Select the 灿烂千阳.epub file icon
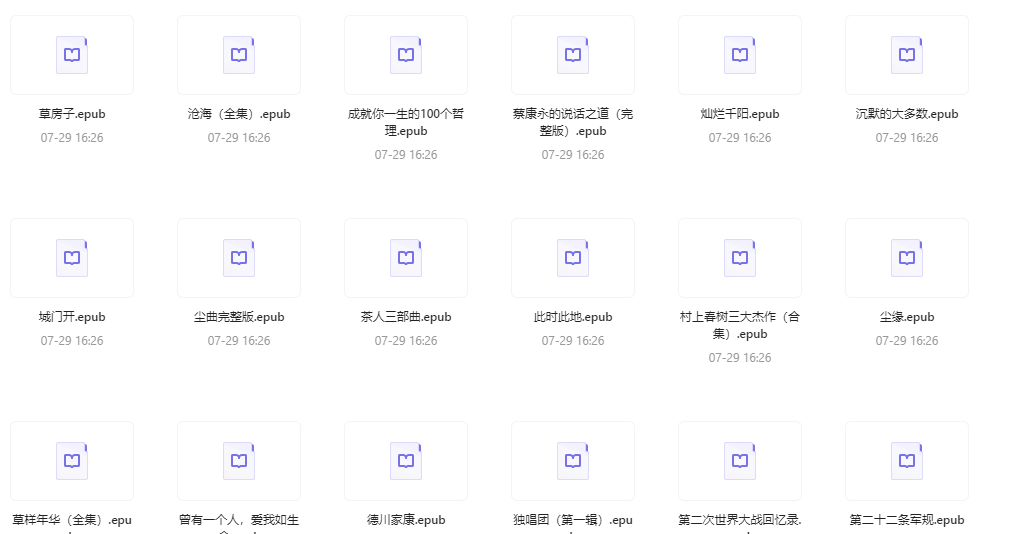 point(740,55)
